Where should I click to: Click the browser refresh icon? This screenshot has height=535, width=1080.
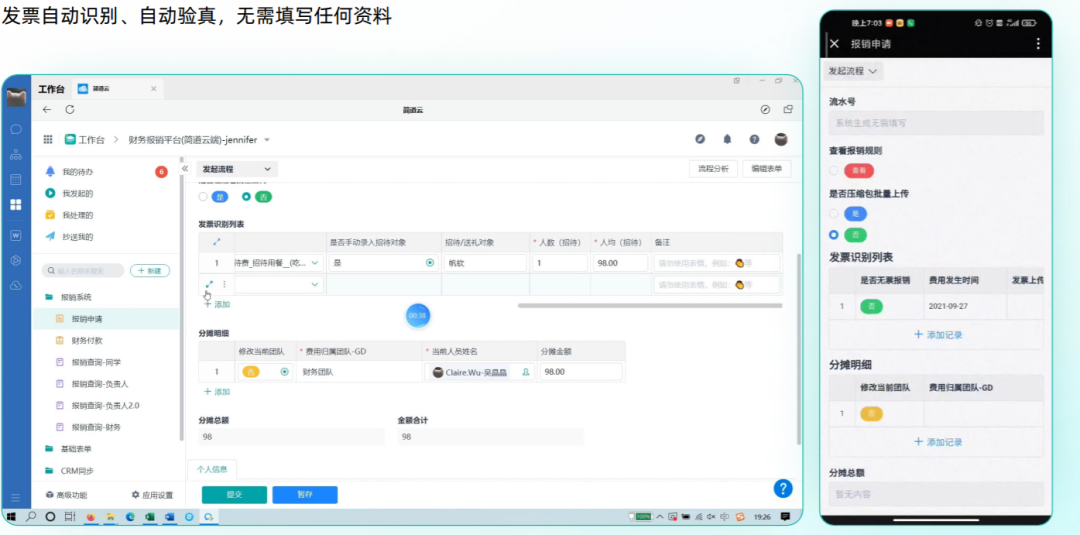click(69, 109)
